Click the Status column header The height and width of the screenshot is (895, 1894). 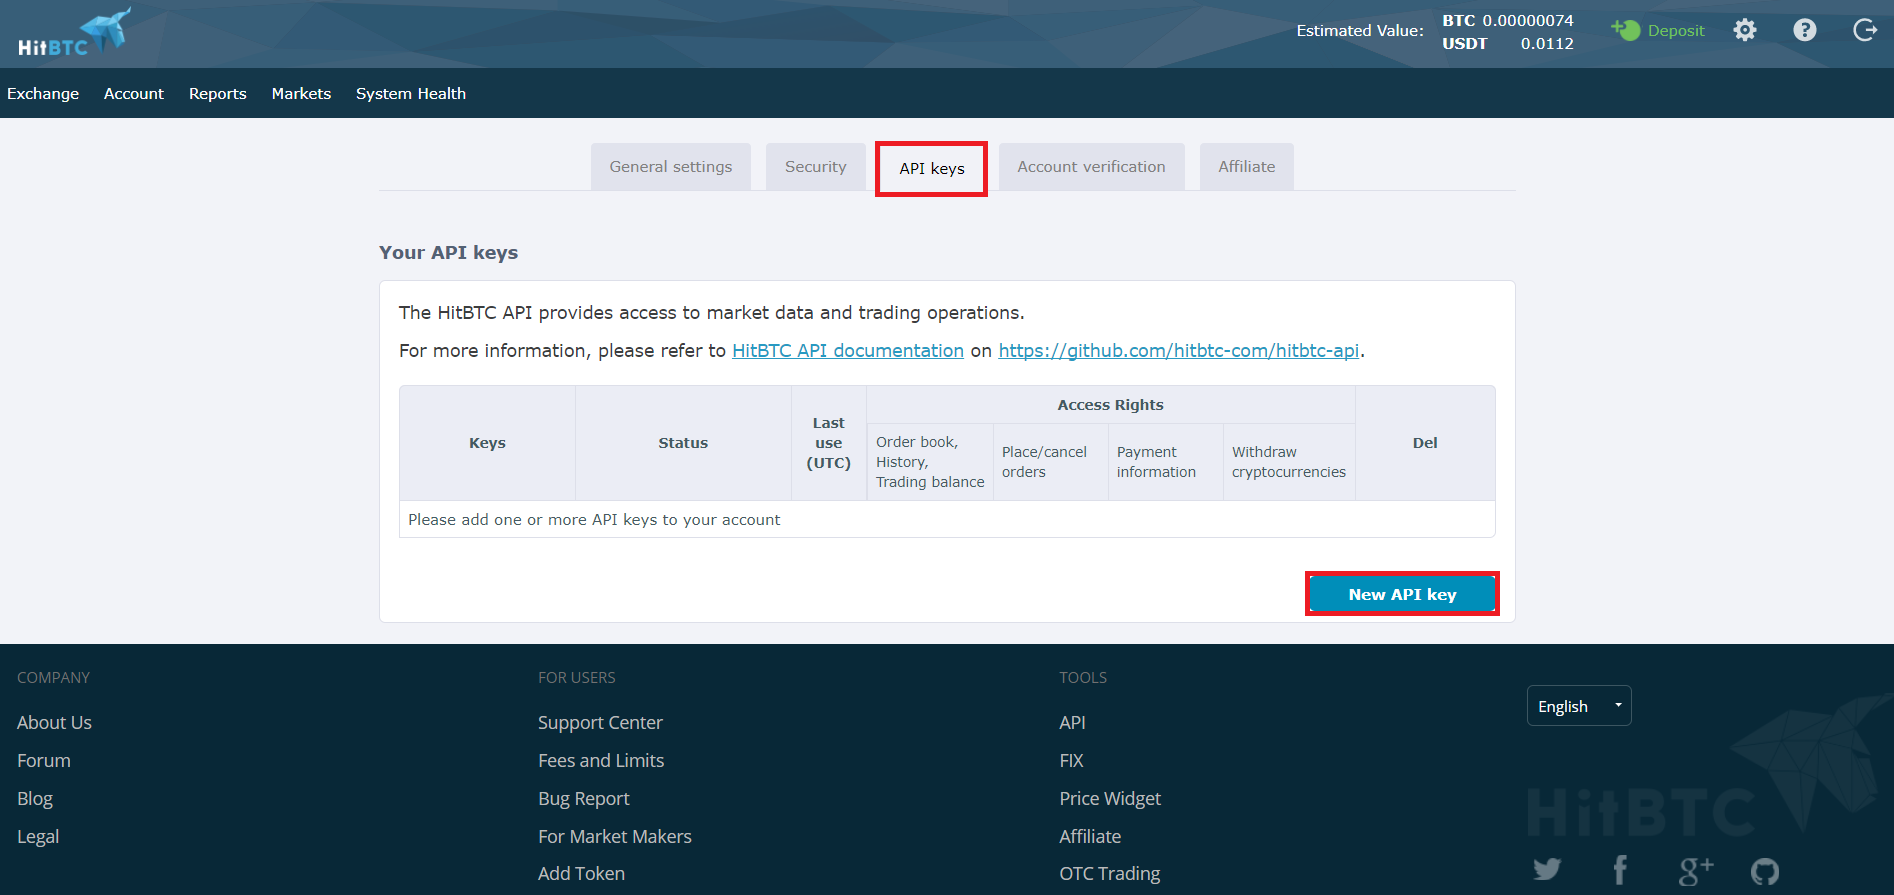click(683, 443)
